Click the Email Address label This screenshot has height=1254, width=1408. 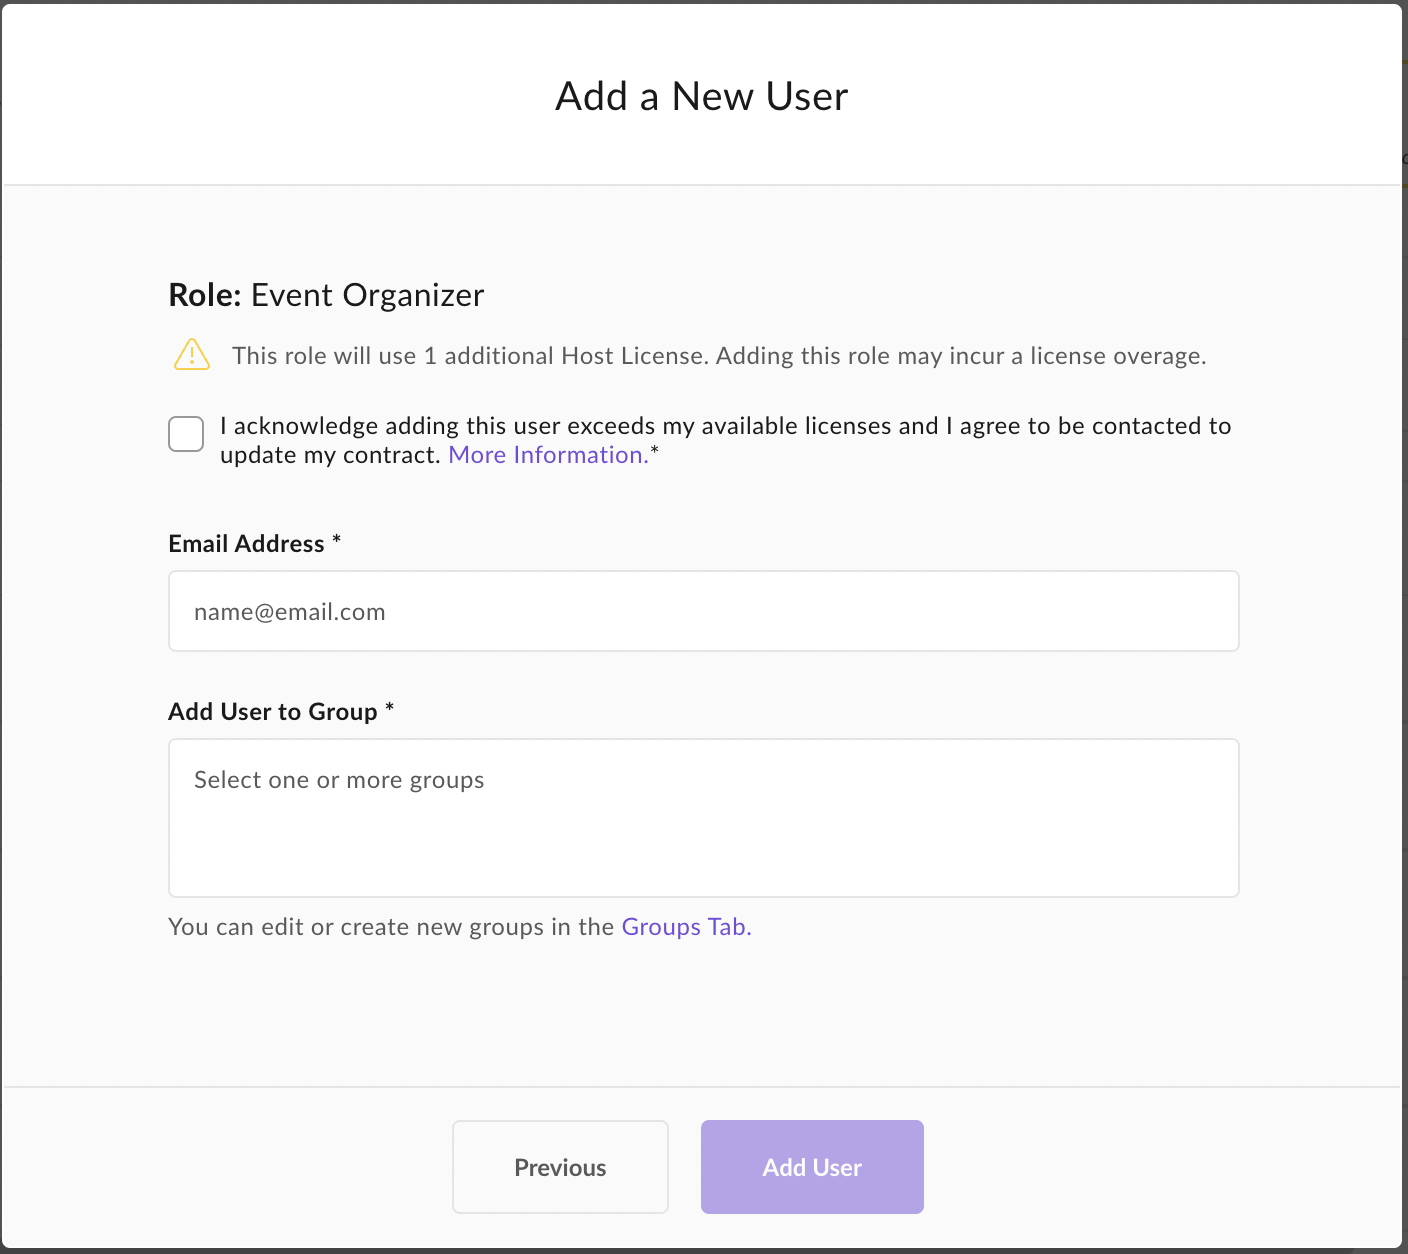(x=255, y=543)
